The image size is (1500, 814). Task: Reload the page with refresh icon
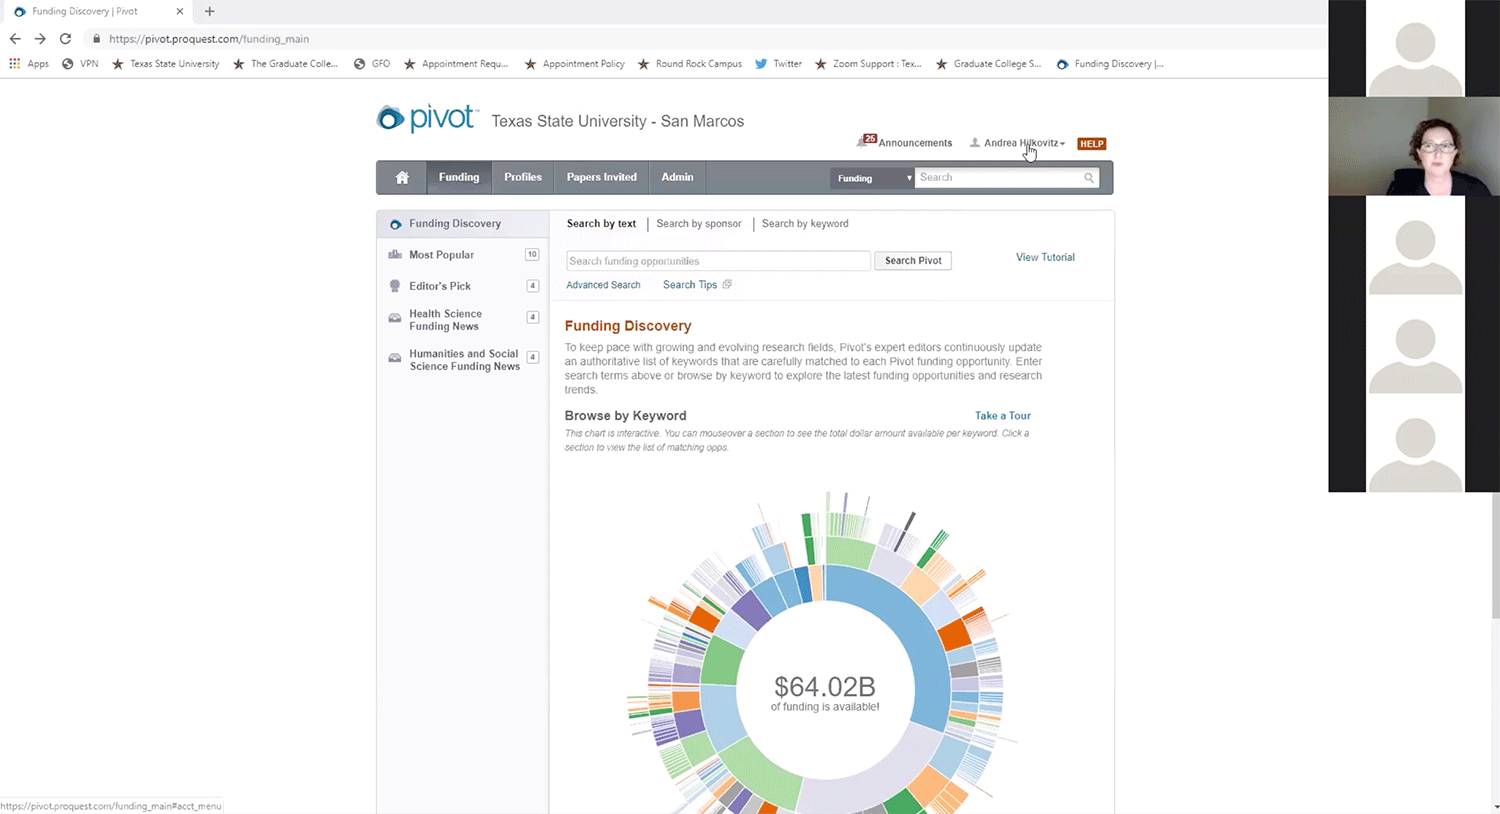pyautogui.click(x=65, y=39)
